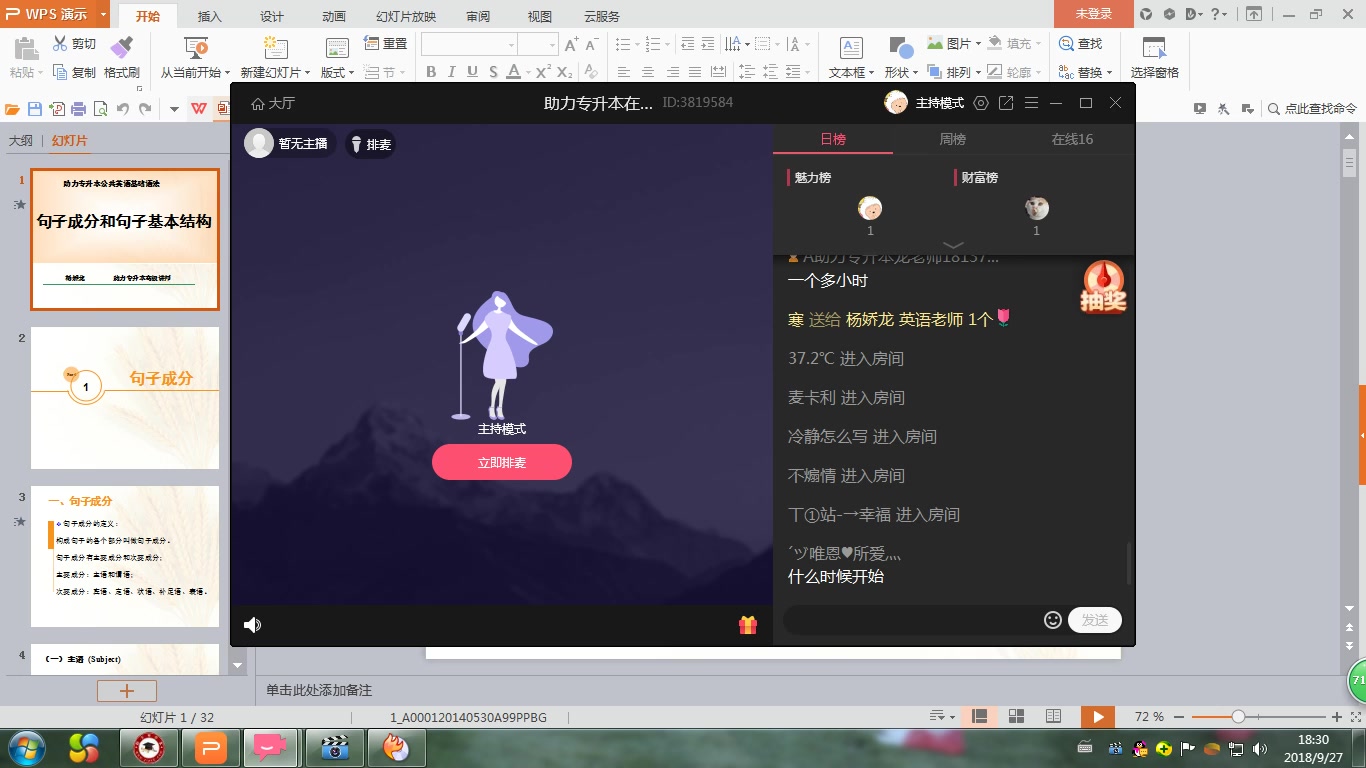
Task: Toggle left text alignment in WPS ribbon
Action: click(x=624, y=72)
